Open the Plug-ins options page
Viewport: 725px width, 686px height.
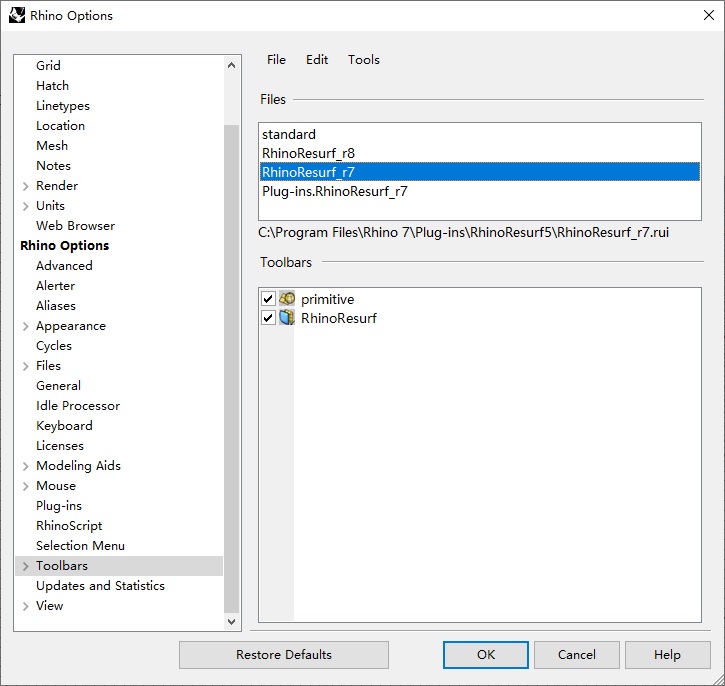coord(59,506)
